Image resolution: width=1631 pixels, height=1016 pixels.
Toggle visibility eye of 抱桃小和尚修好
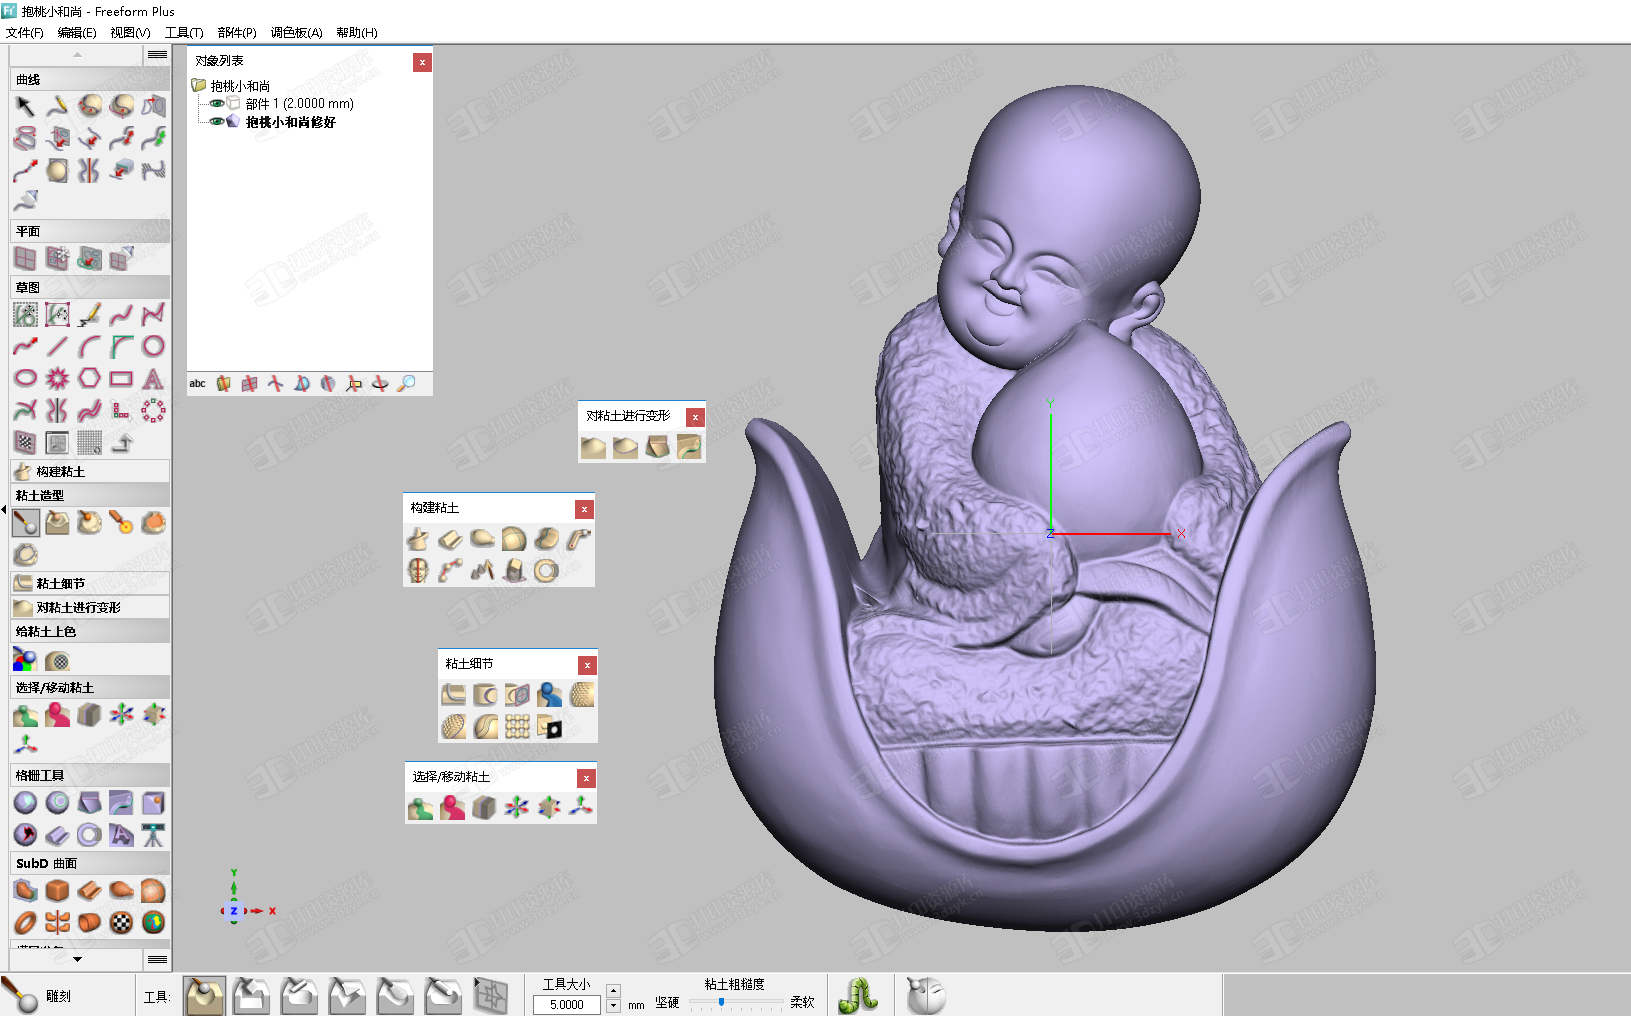217,122
